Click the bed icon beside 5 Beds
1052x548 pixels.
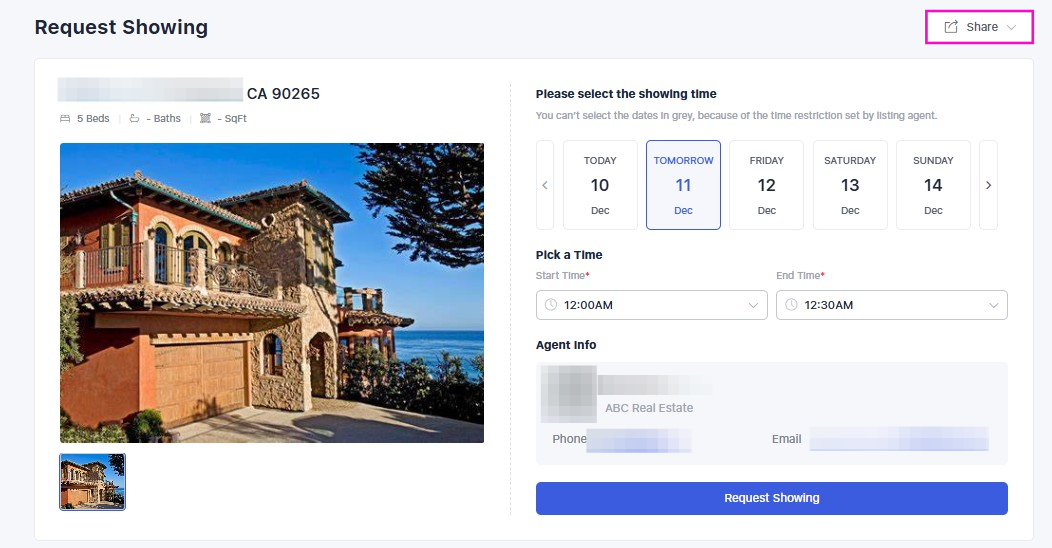(x=65, y=118)
